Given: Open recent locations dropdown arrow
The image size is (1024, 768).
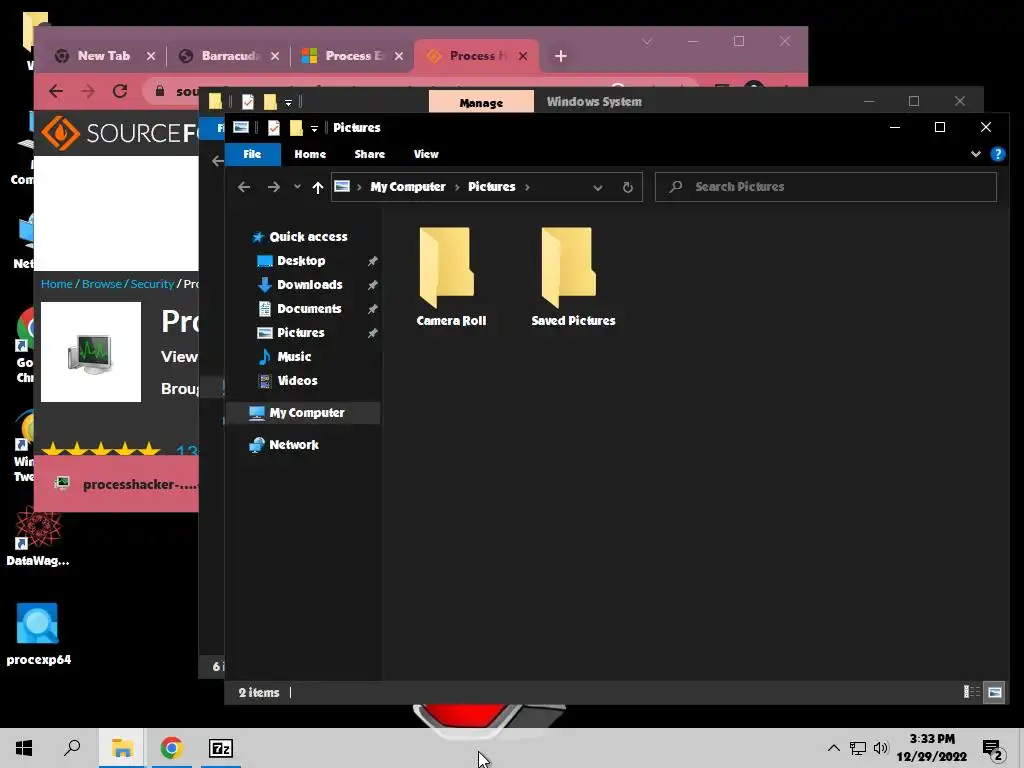Looking at the screenshot, I should [x=297, y=187].
